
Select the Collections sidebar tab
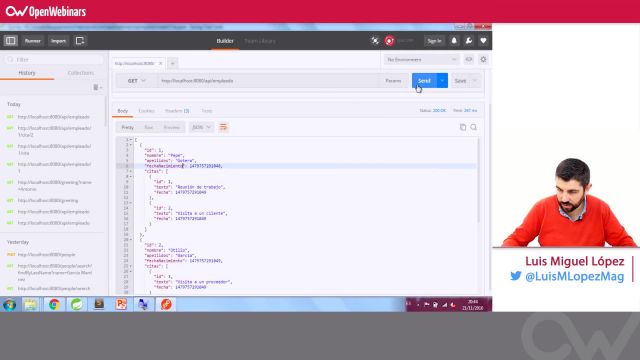point(80,73)
